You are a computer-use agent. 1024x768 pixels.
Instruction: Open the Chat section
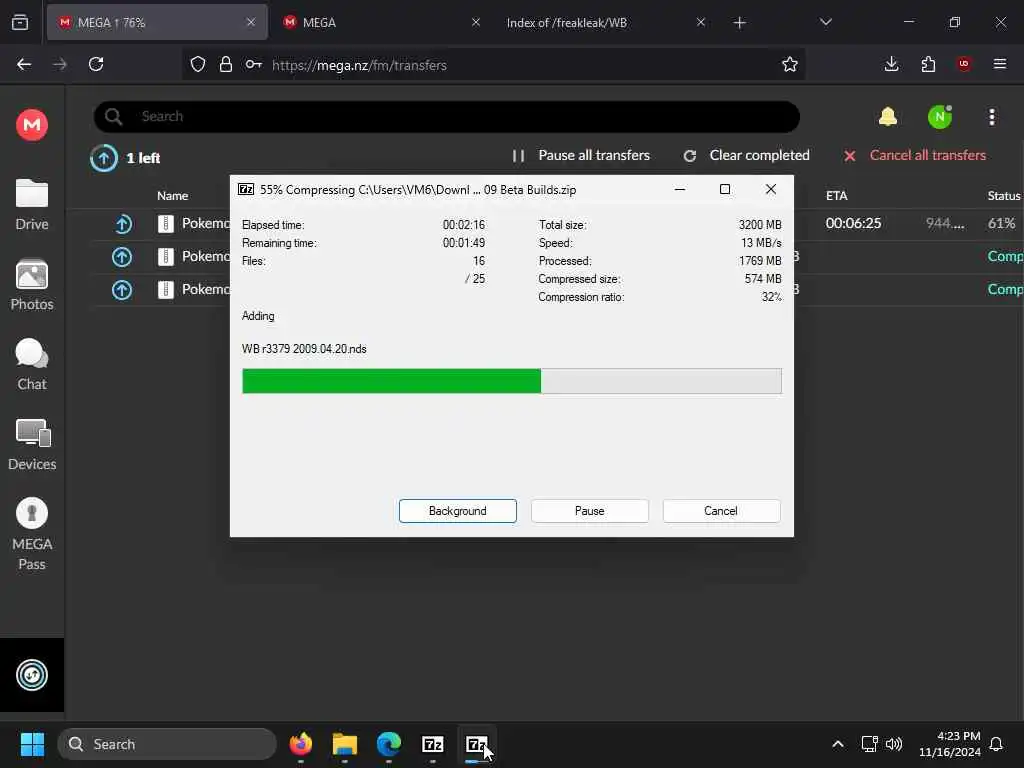pyautogui.click(x=31, y=364)
